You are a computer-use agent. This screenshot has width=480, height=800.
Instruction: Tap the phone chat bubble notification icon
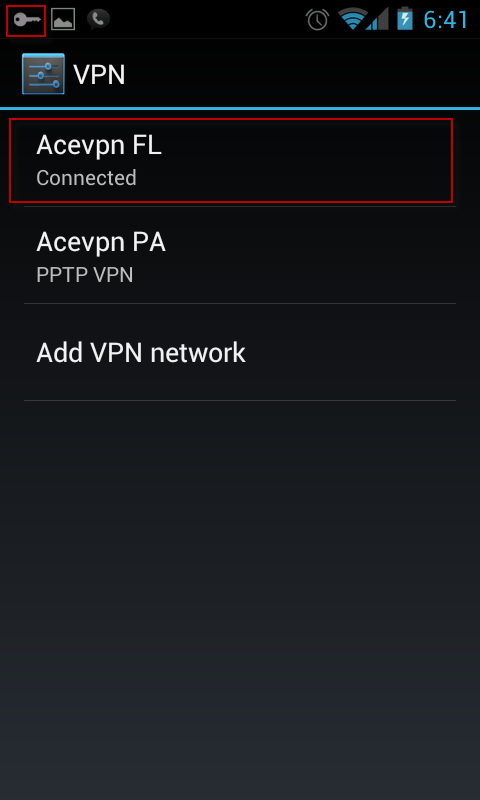click(x=98, y=19)
